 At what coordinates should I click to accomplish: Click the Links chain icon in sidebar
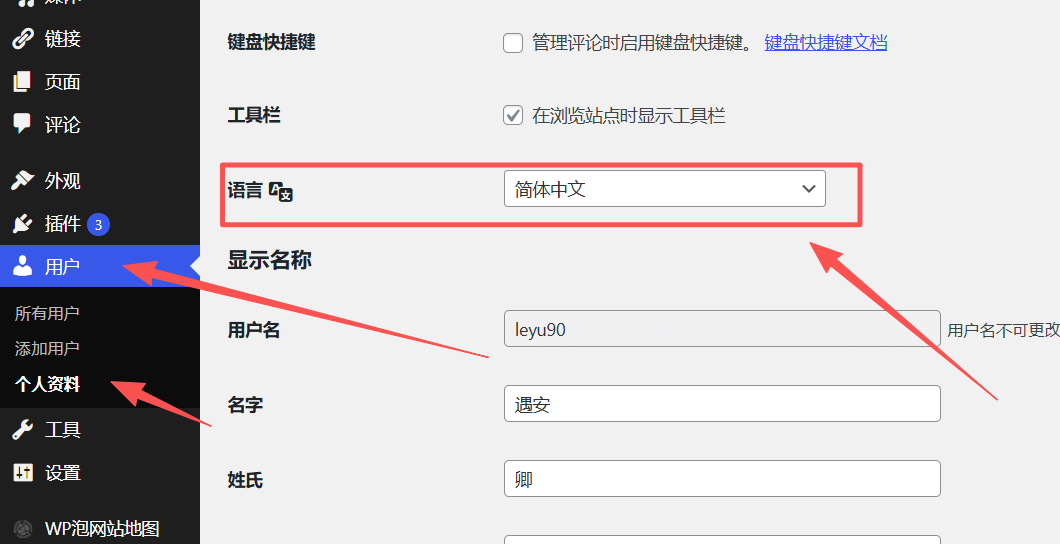tap(22, 39)
